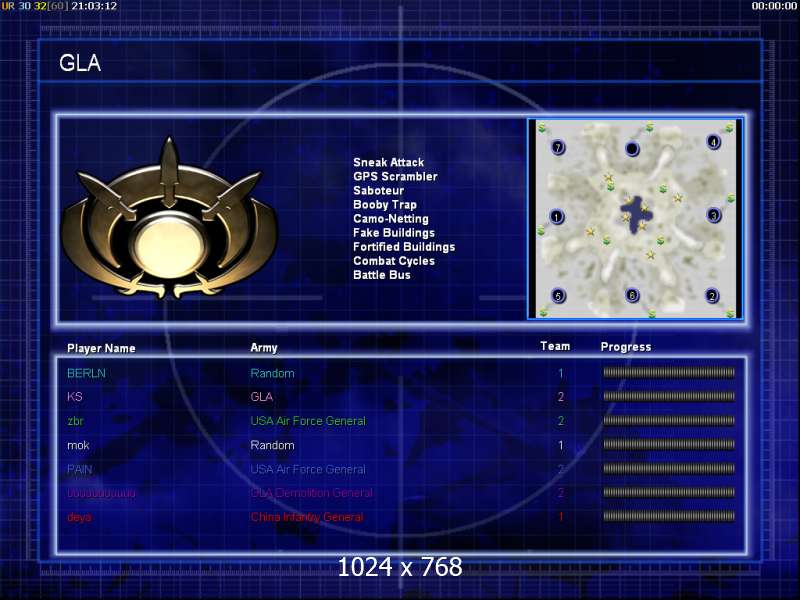Click the GPS Scrambler ability text
Viewport: 800px width, 600px height.
click(395, 177)
